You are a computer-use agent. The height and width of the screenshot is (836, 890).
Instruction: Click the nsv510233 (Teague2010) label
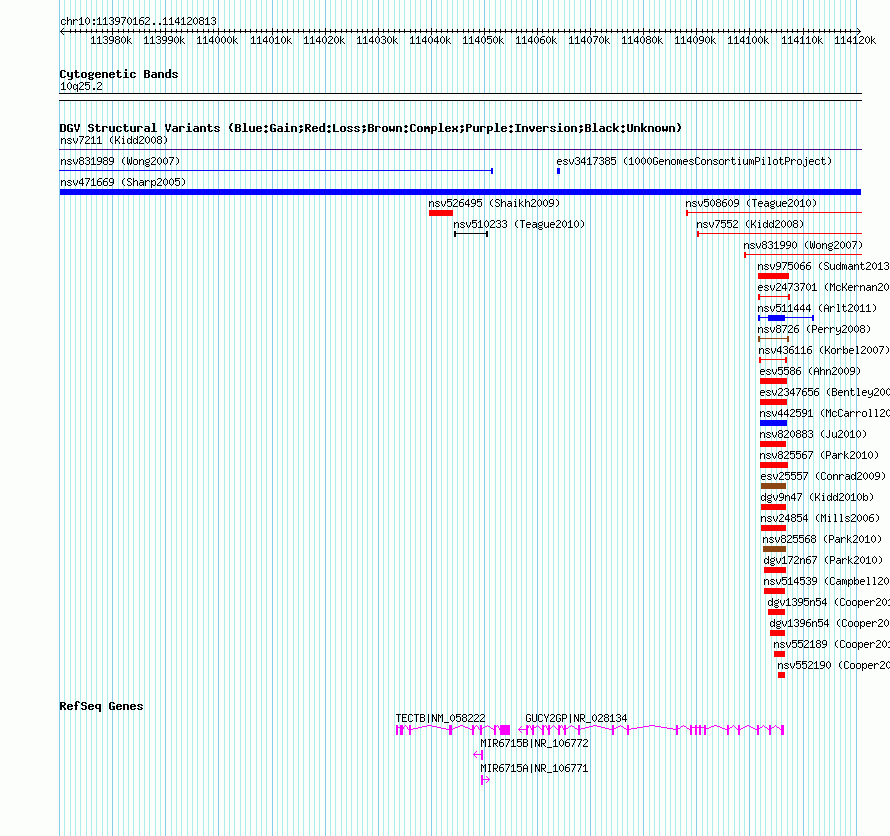(519, 224)
